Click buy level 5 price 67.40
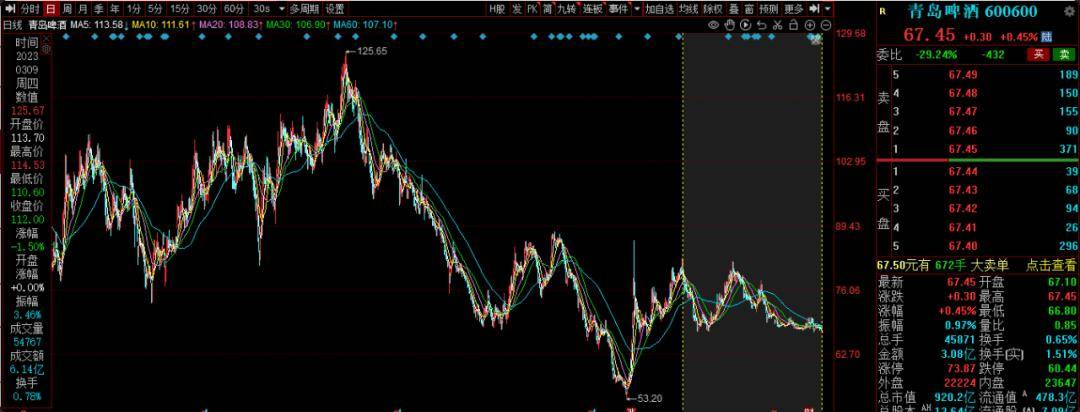This screenshot has height=412, width=1080. coord(962,245)
